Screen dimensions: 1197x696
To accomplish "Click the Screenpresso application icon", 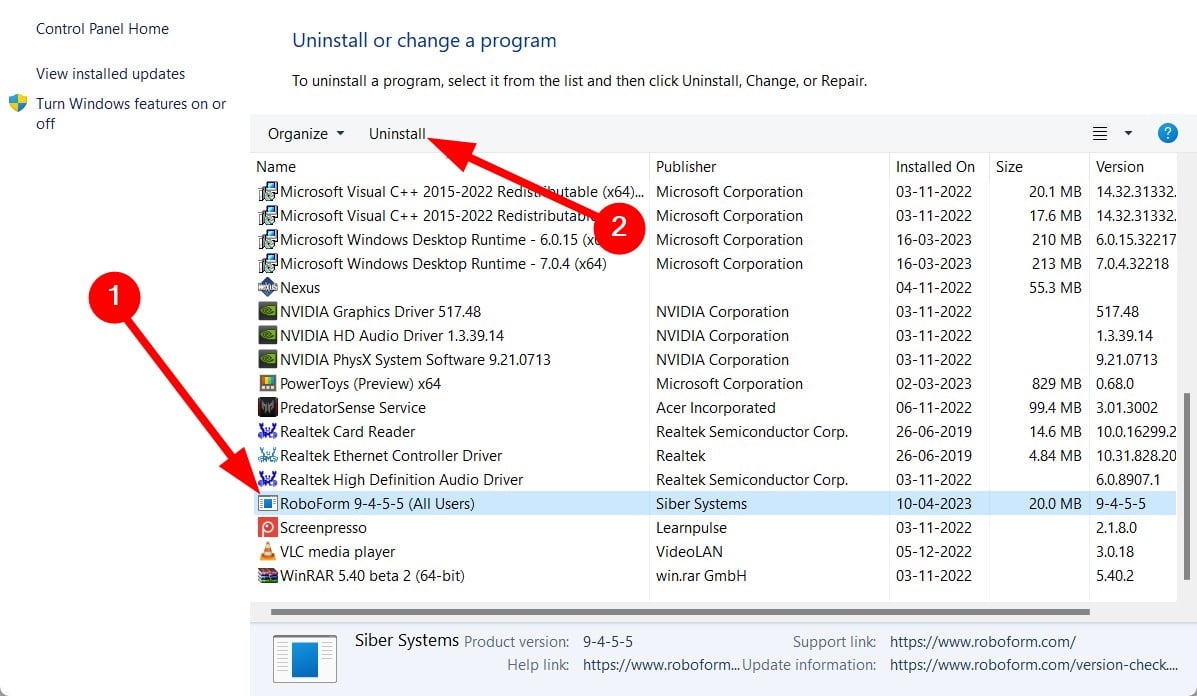I will tap(267, 527).
